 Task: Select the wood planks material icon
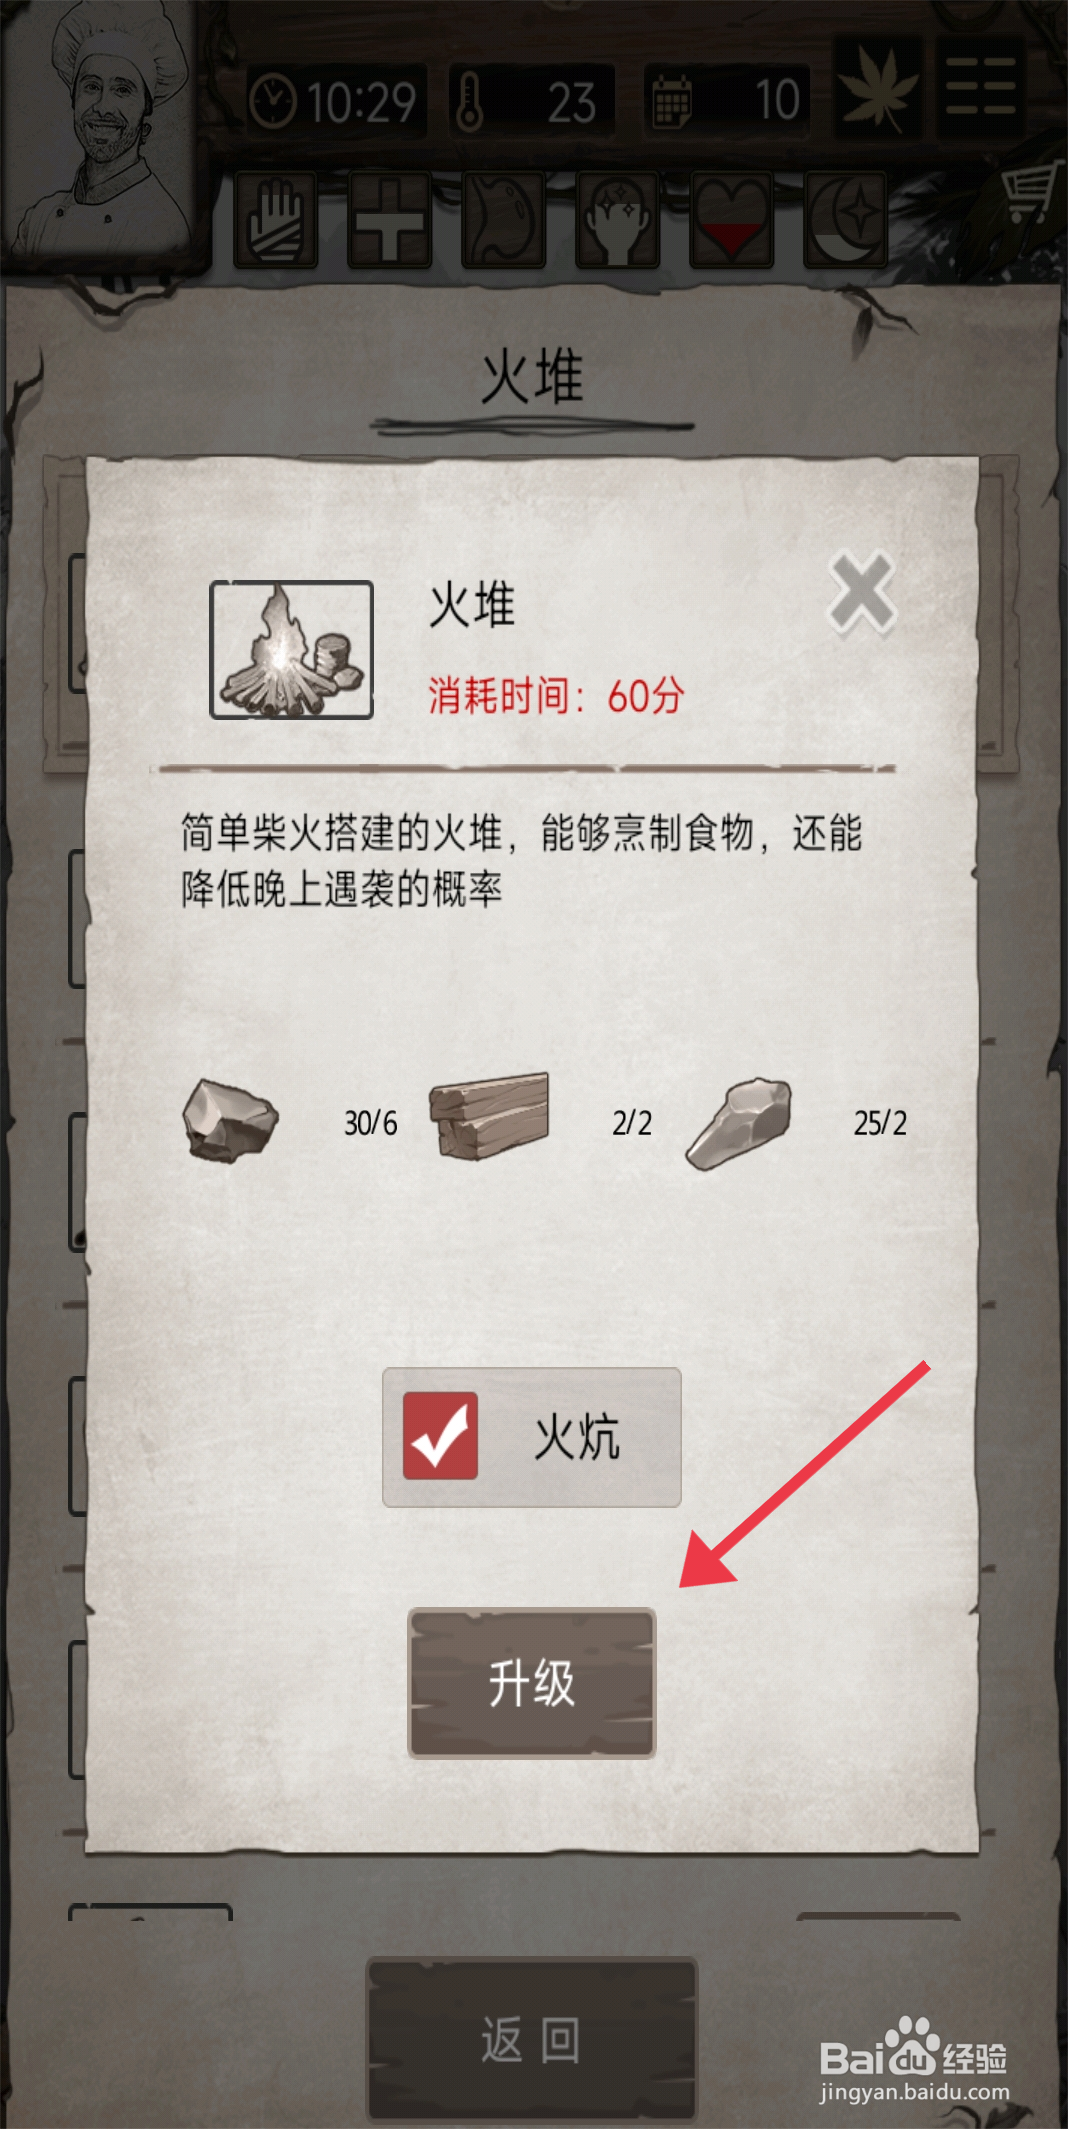click(x=490, y=1116)
